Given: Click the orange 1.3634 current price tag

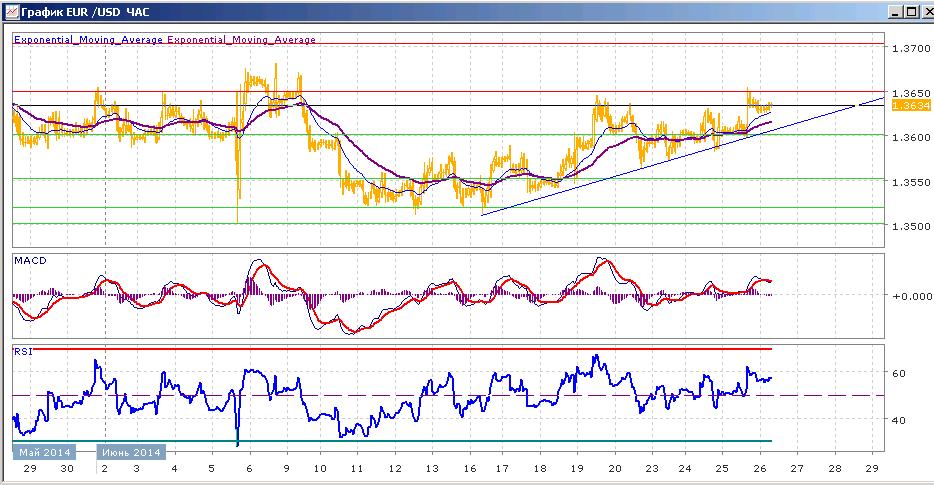Looking at the screenshot, I should [x=911, y=105].
